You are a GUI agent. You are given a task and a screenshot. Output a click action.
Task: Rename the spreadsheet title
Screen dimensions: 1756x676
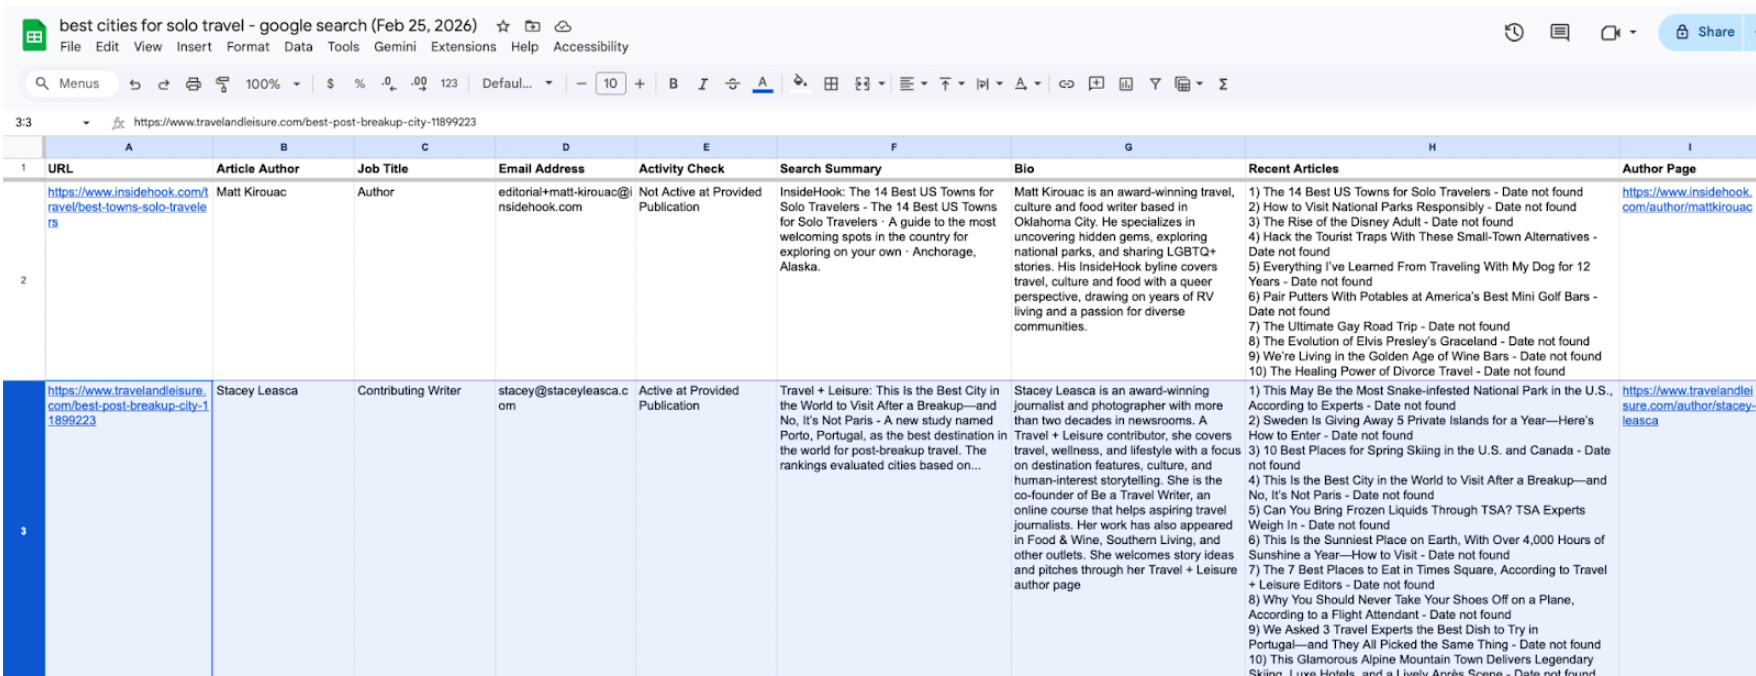[x=268, y=26]
